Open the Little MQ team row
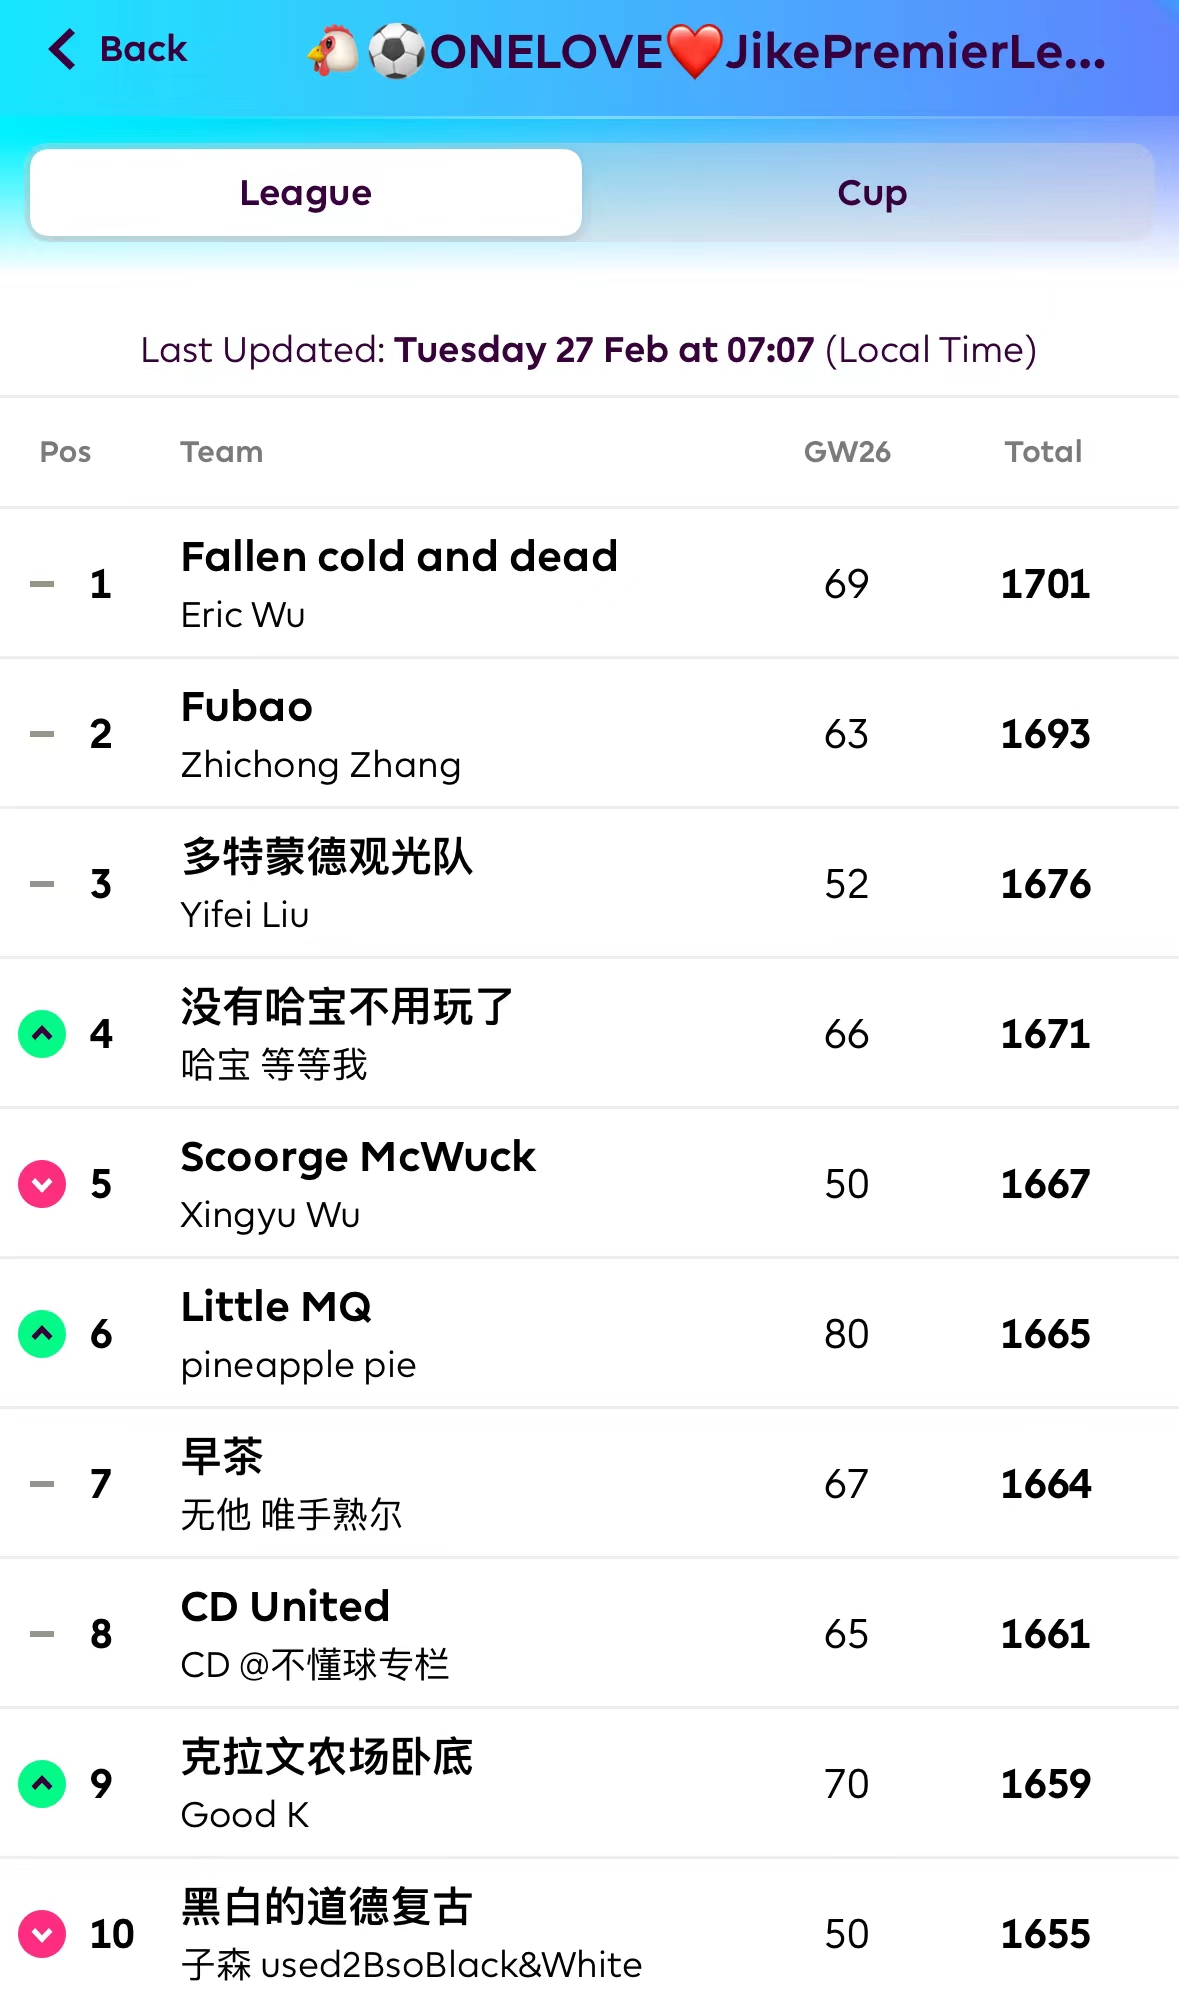Viewport: 1179px width, 1994px height. pos(276,1307)
